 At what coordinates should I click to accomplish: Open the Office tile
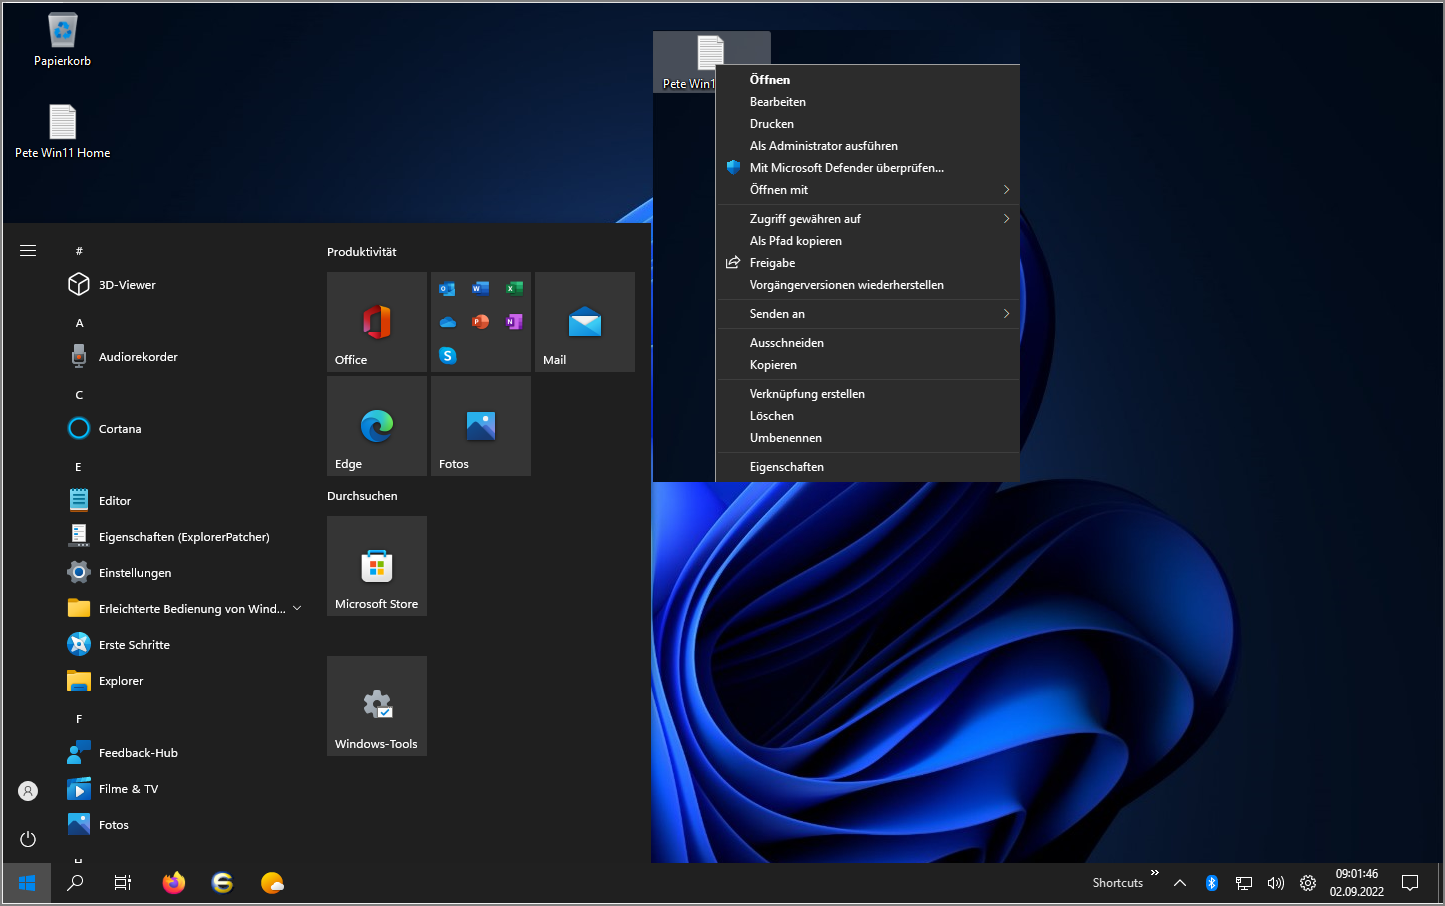point(377,322)
